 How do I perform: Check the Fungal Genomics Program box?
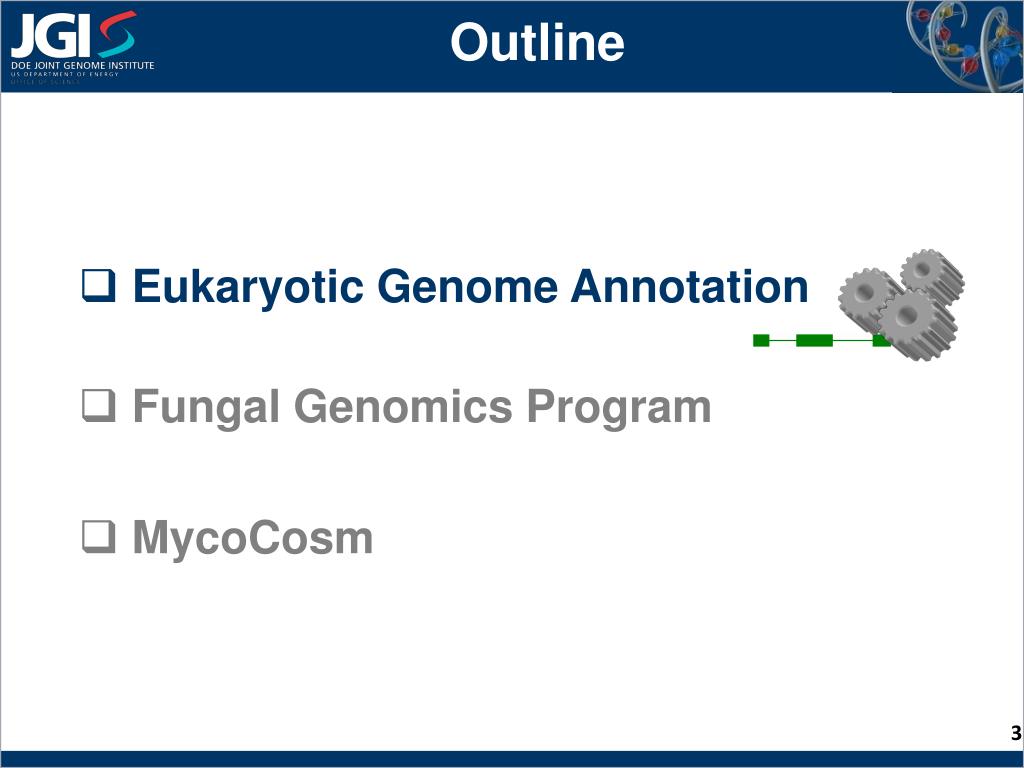point(99,406)
